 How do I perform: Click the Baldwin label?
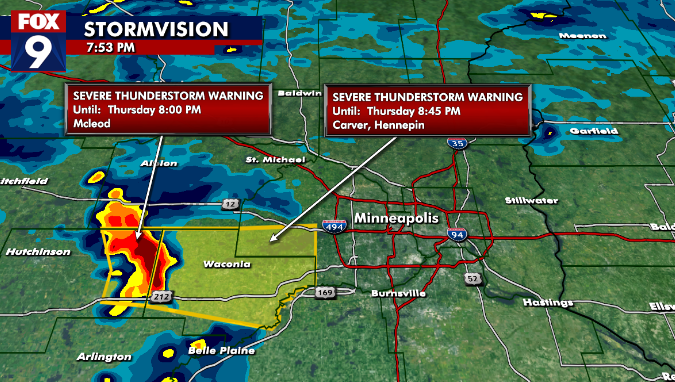pyautogui.click(x=300, y=93)
